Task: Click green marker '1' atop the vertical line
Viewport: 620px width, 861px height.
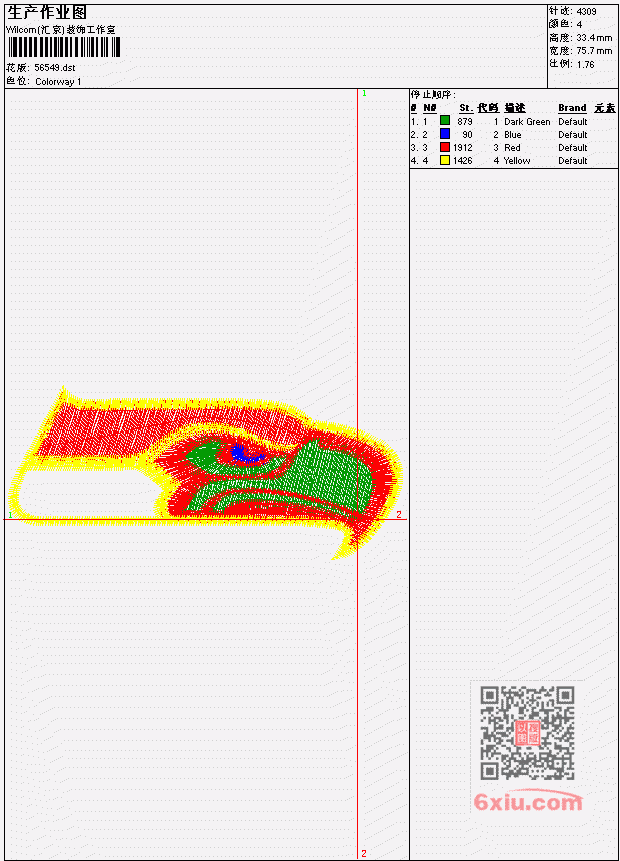Action: (x=364, y=94)
